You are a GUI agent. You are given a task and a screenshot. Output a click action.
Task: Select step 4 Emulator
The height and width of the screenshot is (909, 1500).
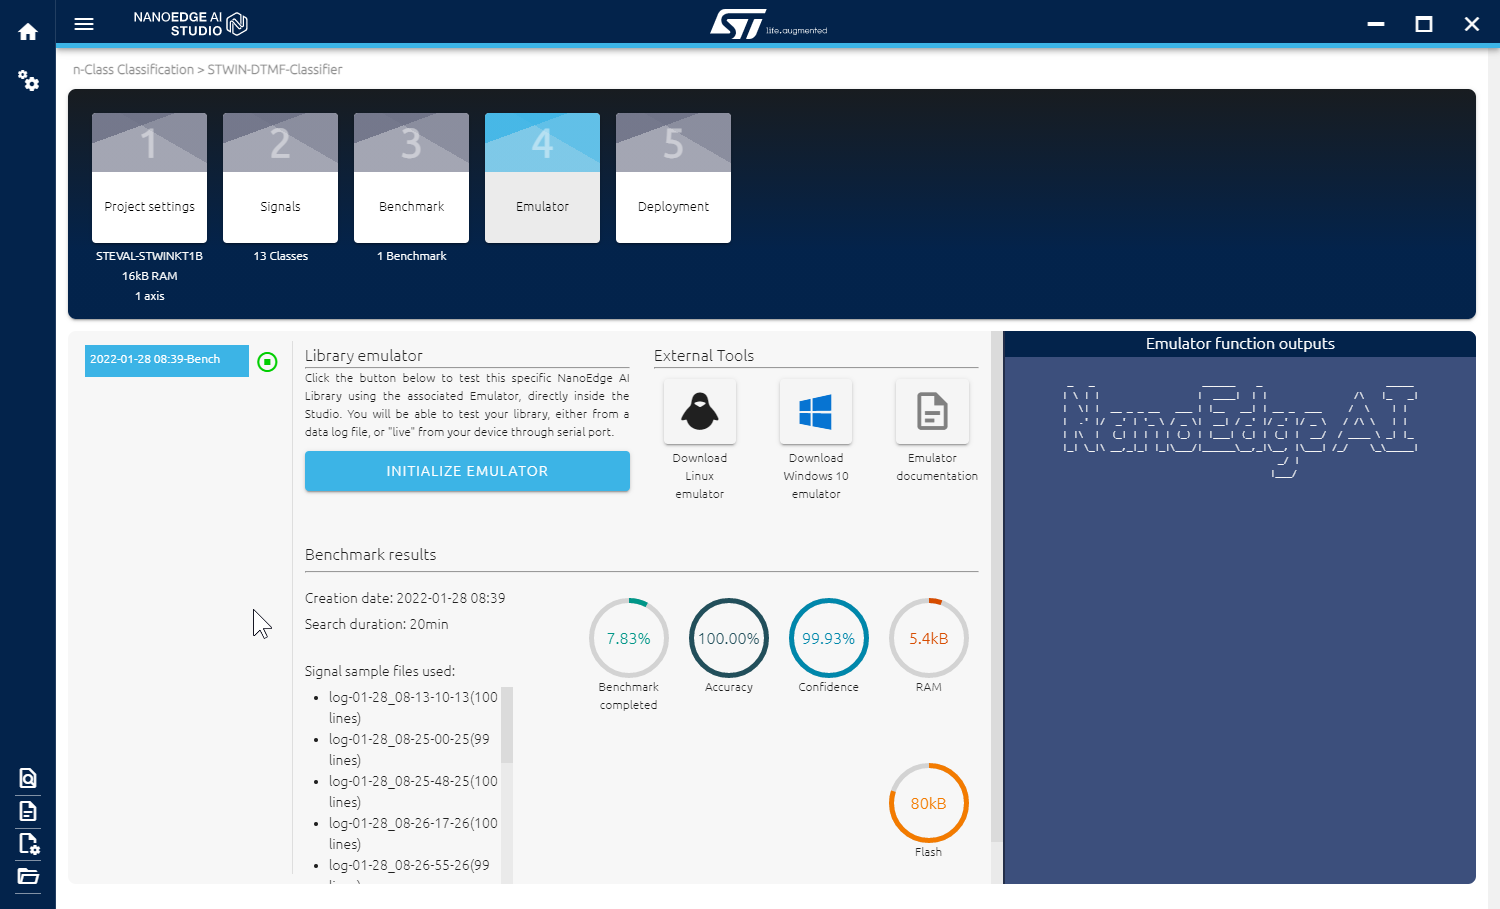click(542, 178)
